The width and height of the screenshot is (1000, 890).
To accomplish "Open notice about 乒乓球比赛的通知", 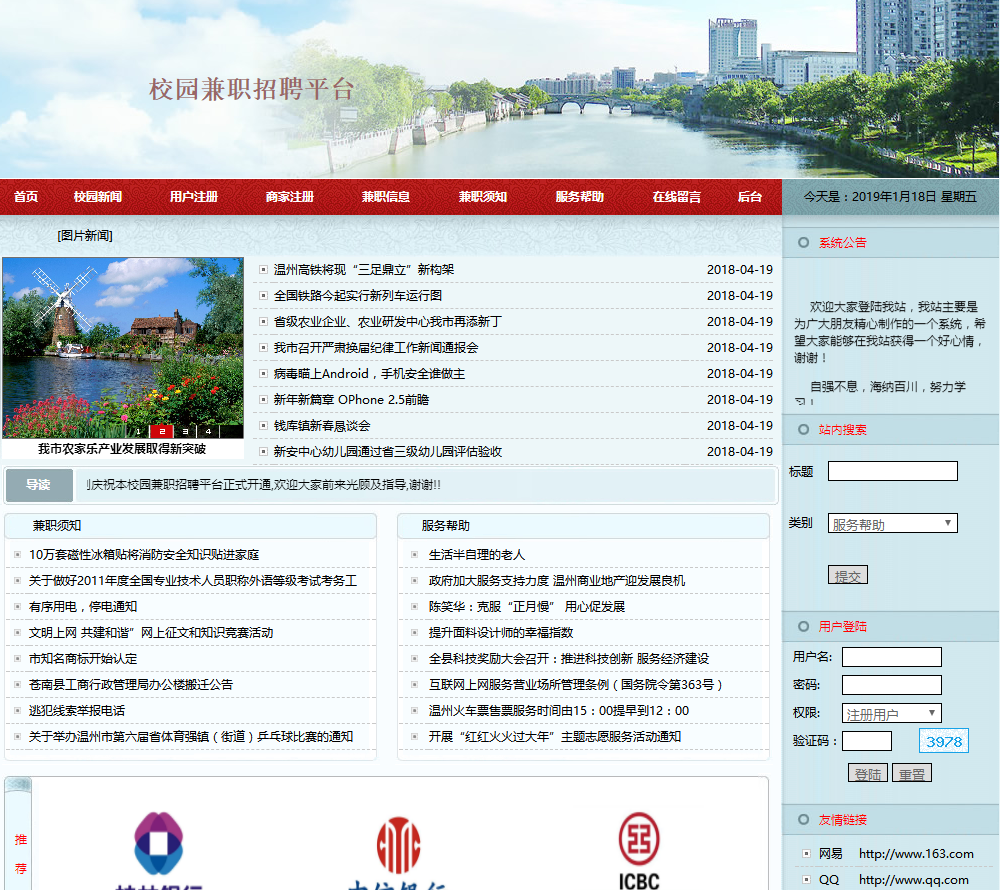I will pos(191,737).
